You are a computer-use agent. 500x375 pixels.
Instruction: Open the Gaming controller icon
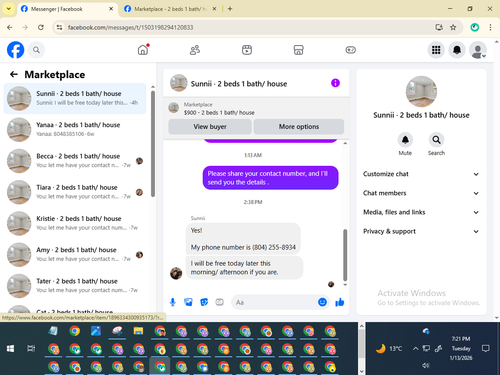(x=350, y=50)
